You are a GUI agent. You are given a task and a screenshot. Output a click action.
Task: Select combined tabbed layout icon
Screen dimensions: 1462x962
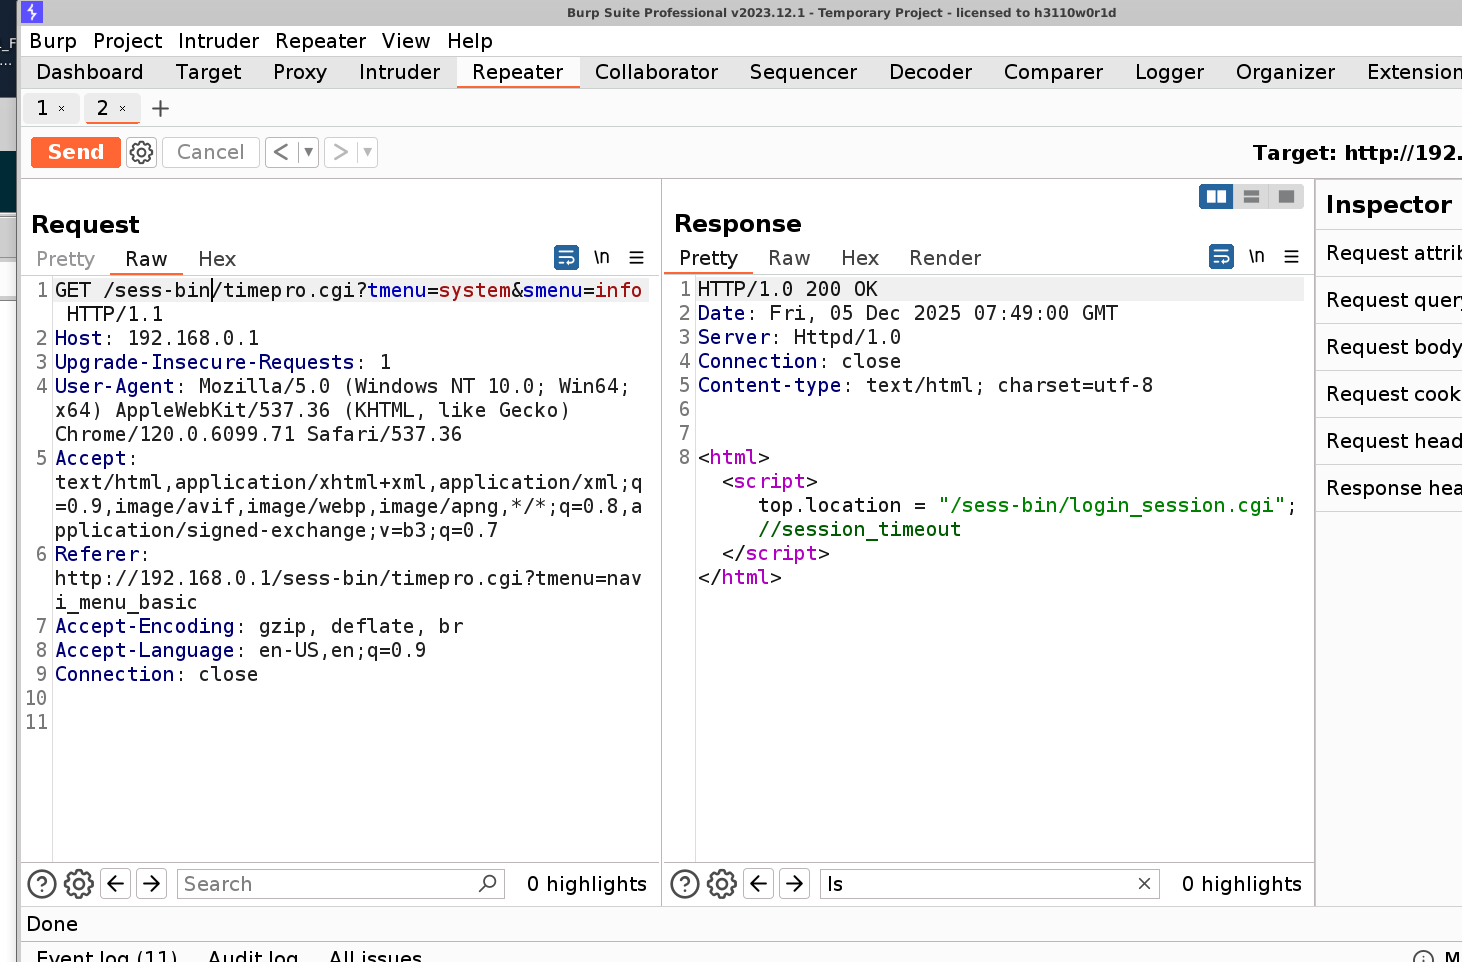[1286, 197]
